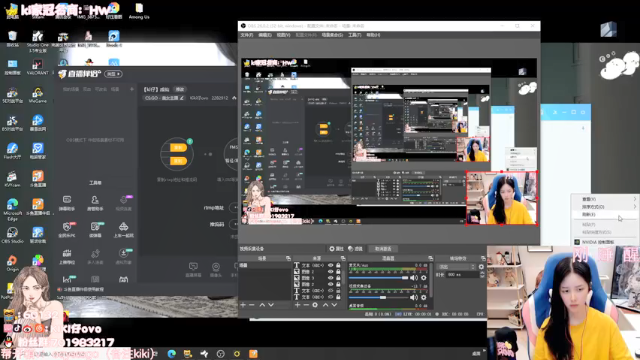The width and height of the screenshot is (640, 360).
Task: Add a new scene with the plus icon
Action: click(x=243, y=305)
